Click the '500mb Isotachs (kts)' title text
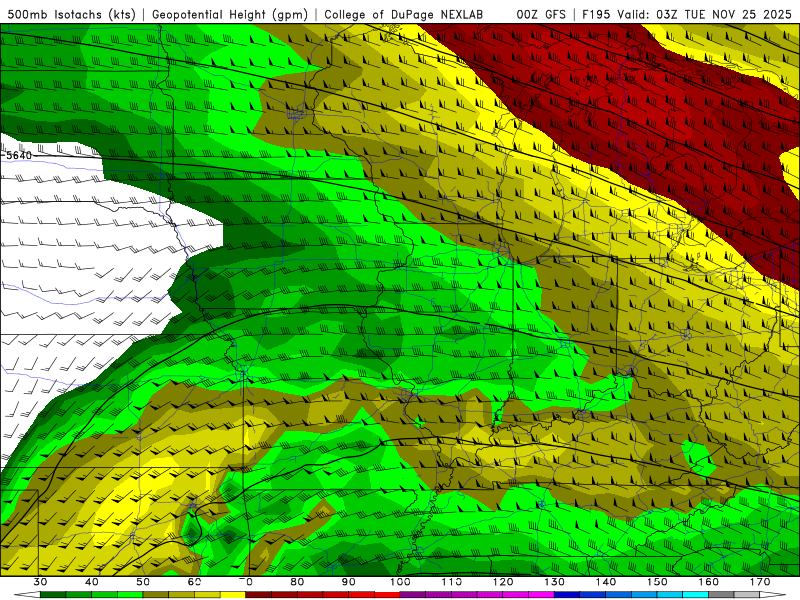This screenshot has width=800, height=600. (x=72, y=14)
